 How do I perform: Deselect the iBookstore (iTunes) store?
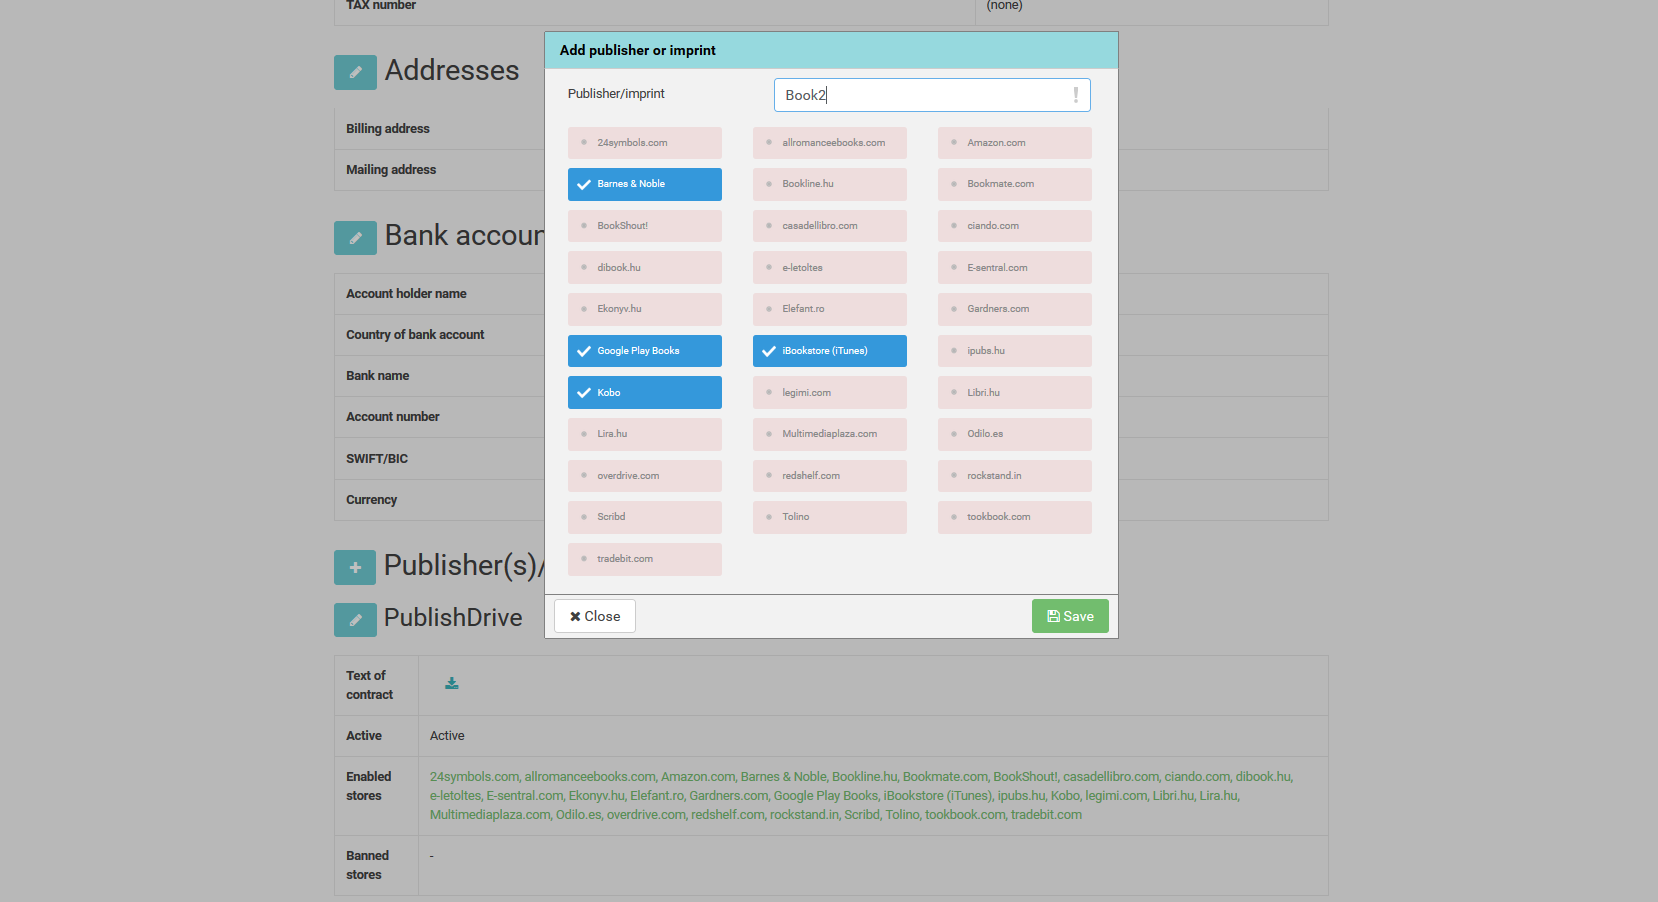tap(830, 351)
